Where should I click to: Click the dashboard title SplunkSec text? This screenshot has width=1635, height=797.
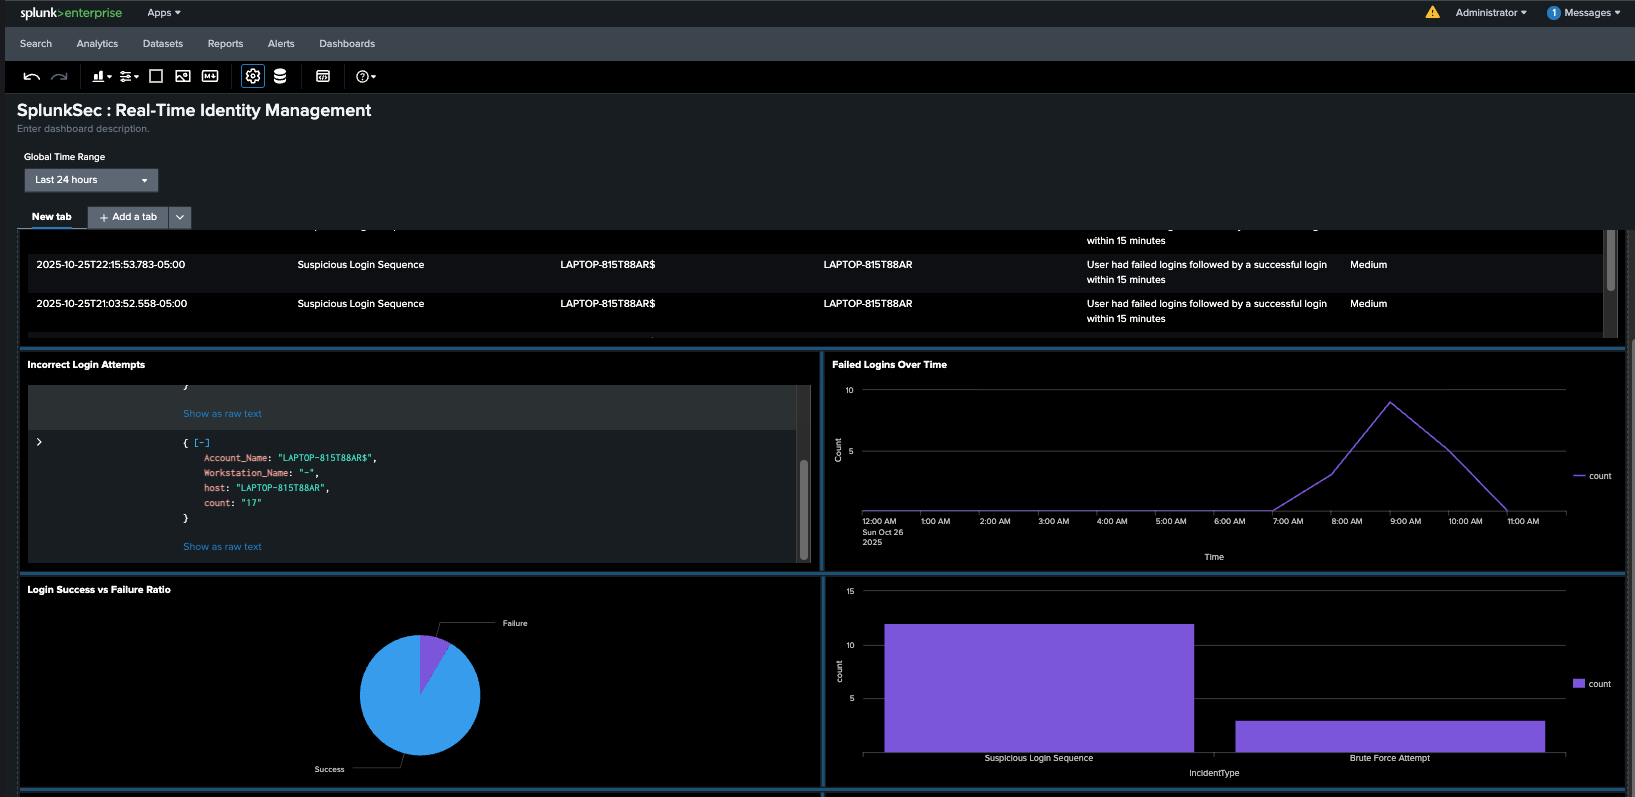coord(194,110)
